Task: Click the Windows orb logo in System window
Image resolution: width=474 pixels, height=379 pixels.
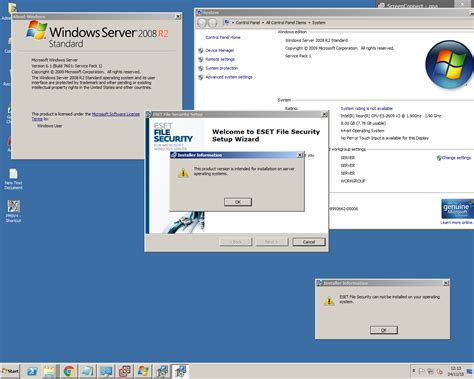Action: click(x=449, y=64)
